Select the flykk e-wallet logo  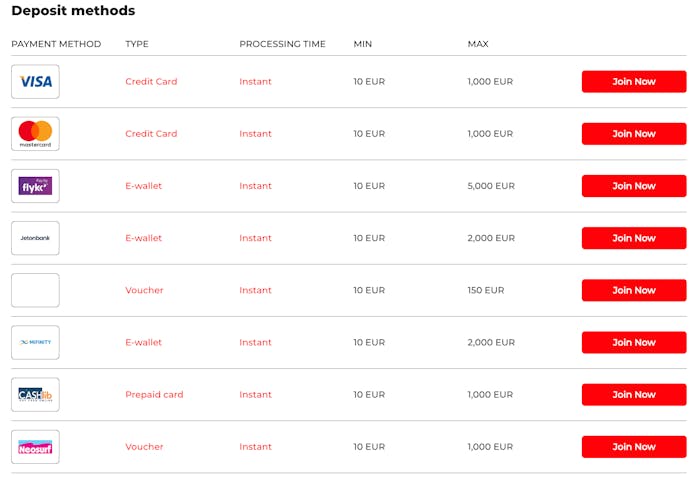point(35,186)
